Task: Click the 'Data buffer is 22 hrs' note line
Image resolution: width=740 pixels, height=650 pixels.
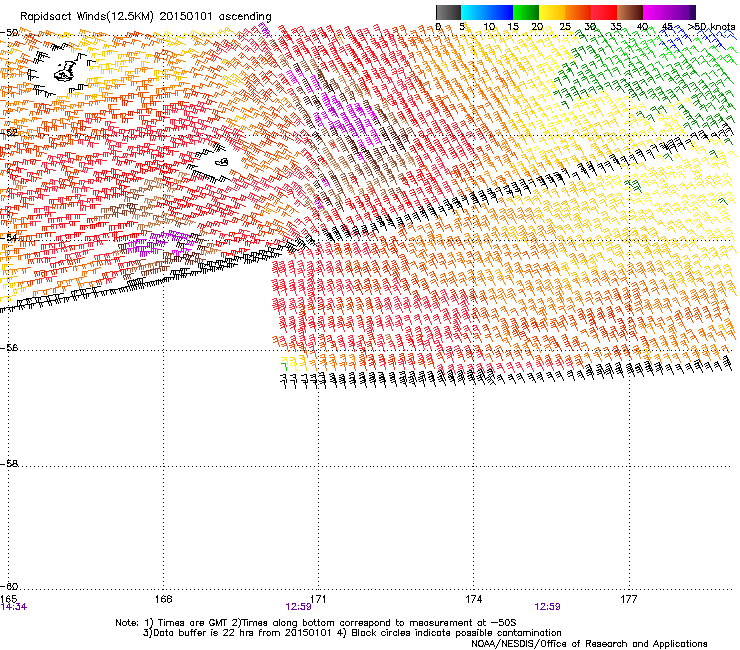Action: [352, 633]
